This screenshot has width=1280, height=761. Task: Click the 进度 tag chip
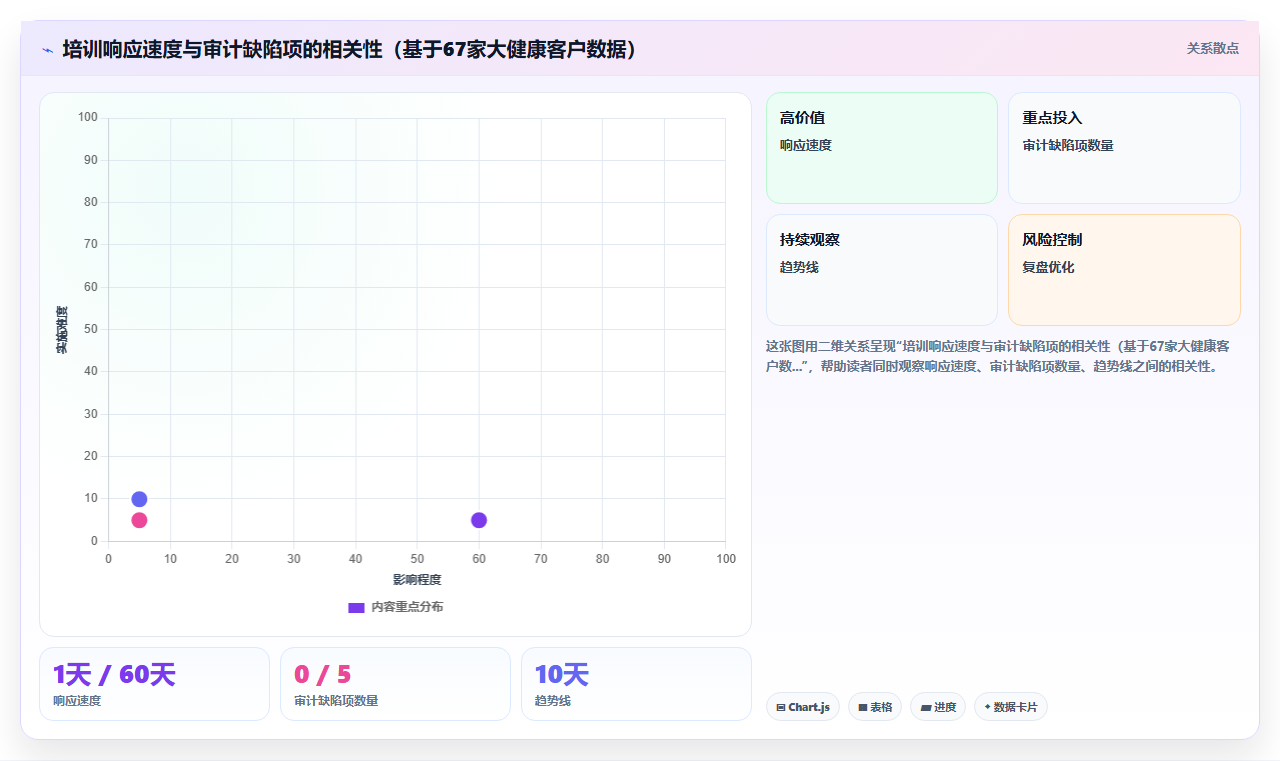click(x=938, y=707)
